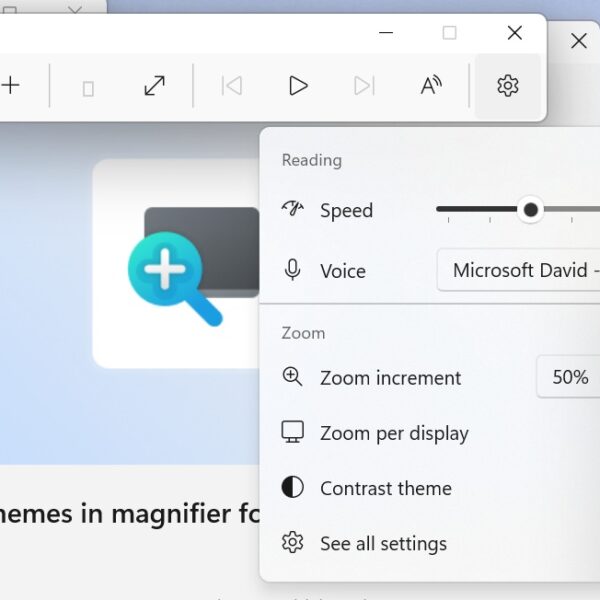The width and height of the screenshot is (600, 600).
Task: Skip to next sentence
Action: 364,85
